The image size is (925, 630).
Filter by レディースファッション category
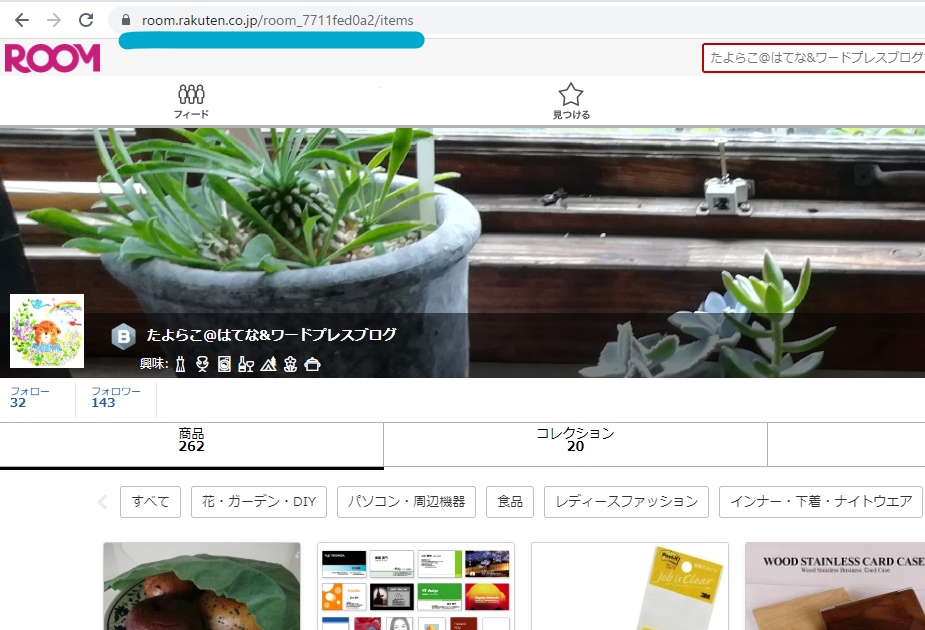coord(626,502)
